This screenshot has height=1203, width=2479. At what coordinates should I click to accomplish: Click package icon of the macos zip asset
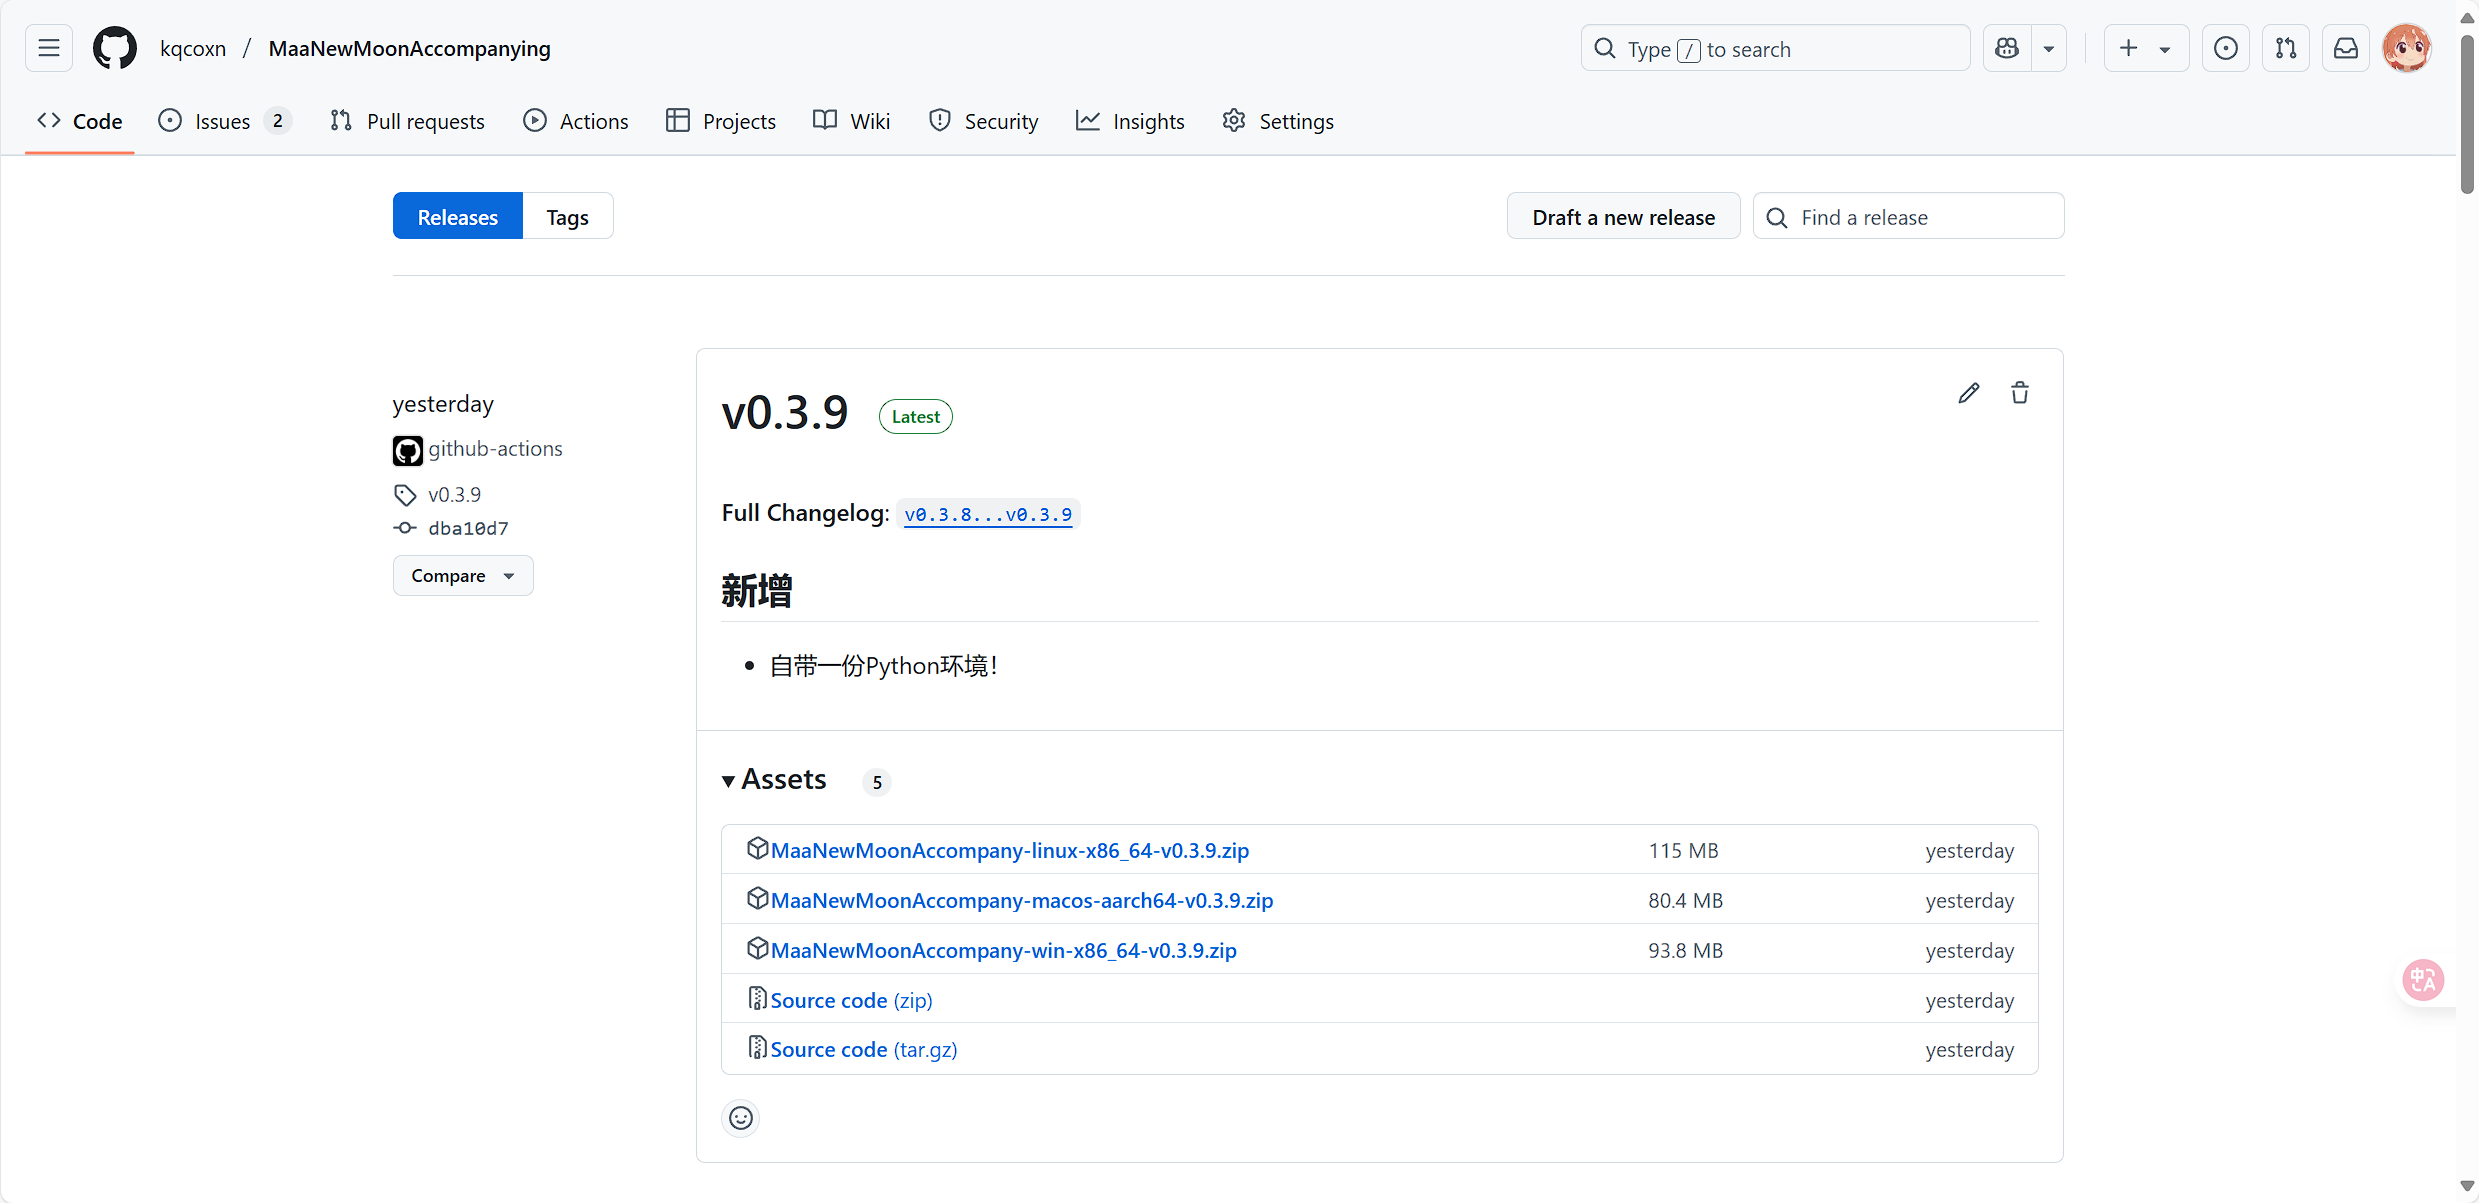point(757,898)
